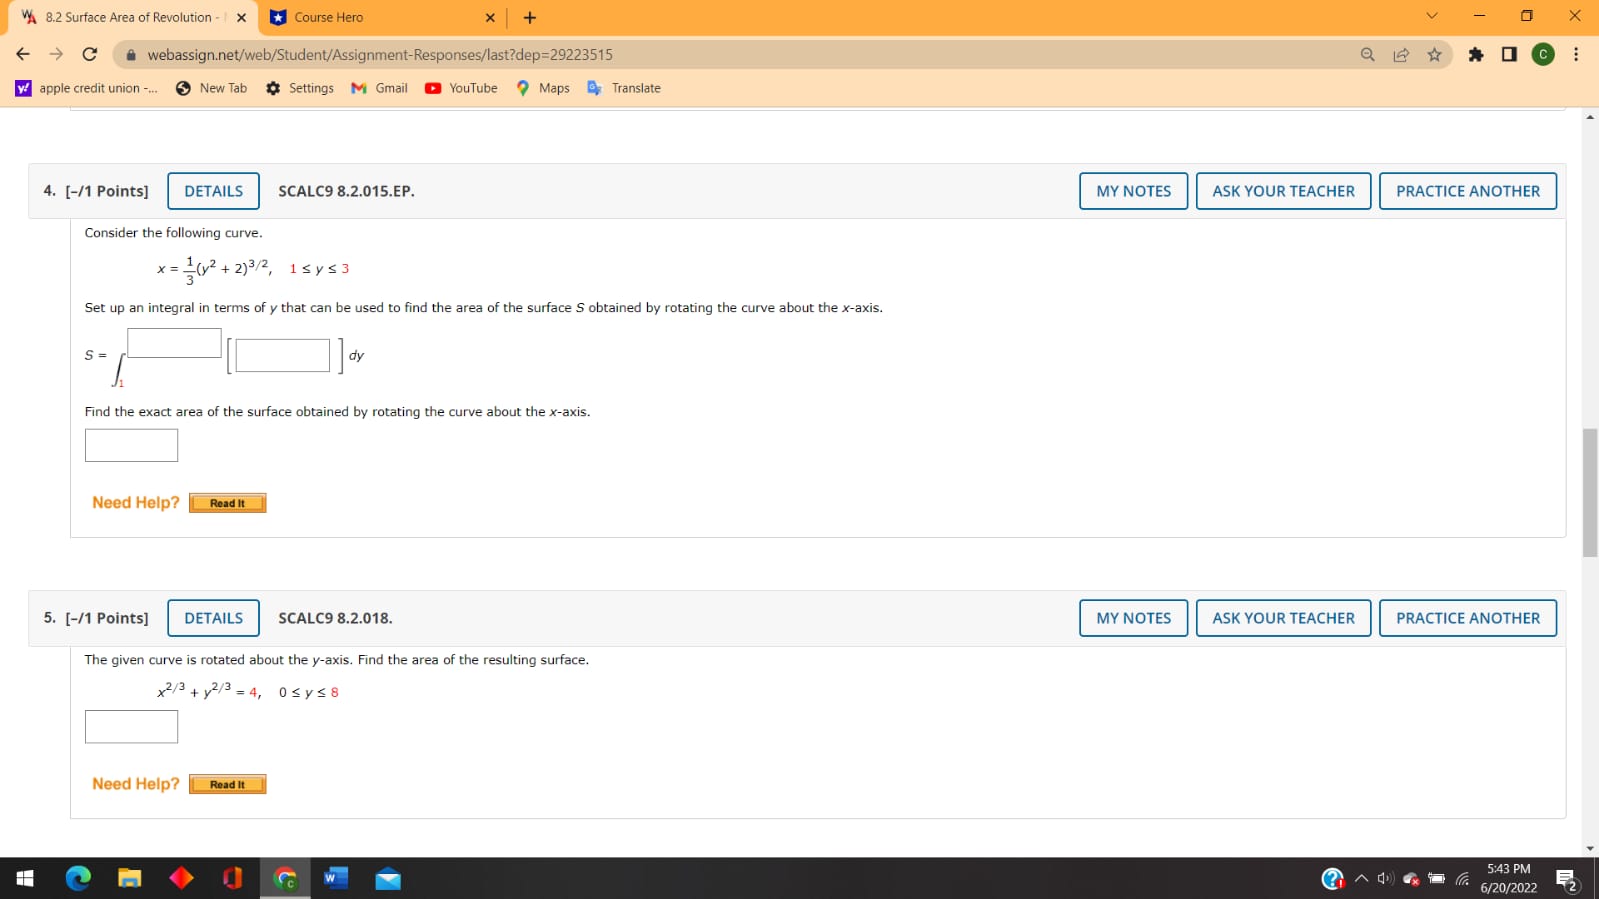Open the YouTube bookmark
Viewport: 1599px width, 899px height.
(x=461, y=88)
